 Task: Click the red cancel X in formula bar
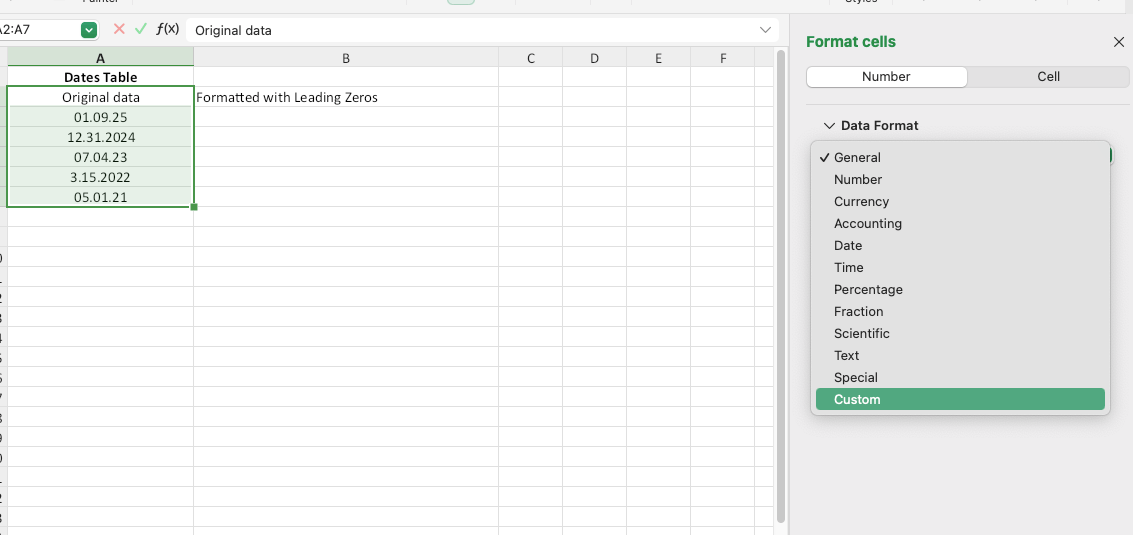(119, 30)
